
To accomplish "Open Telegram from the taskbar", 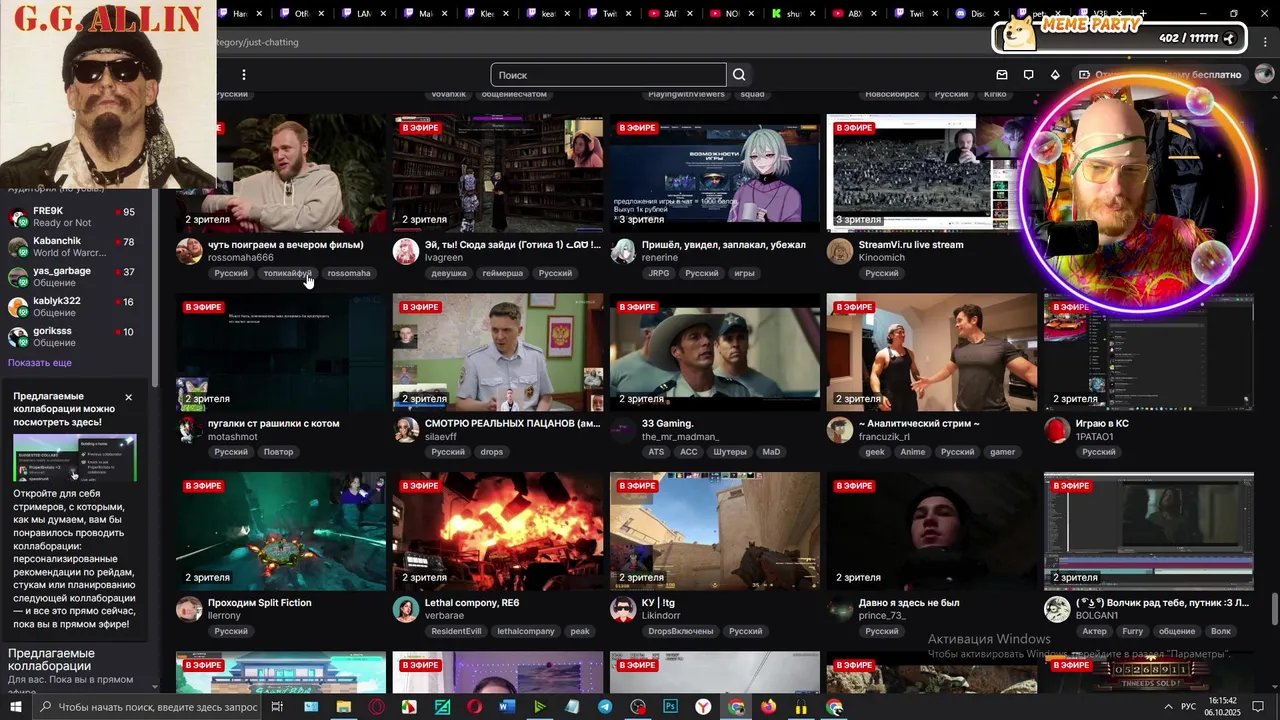I will click(x=605, y=707).
